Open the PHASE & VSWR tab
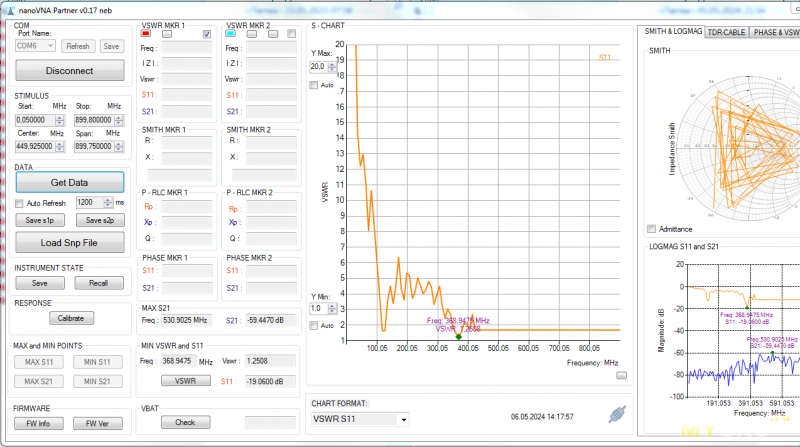This screenshot has height=447, width=800. tap(775, 32)
